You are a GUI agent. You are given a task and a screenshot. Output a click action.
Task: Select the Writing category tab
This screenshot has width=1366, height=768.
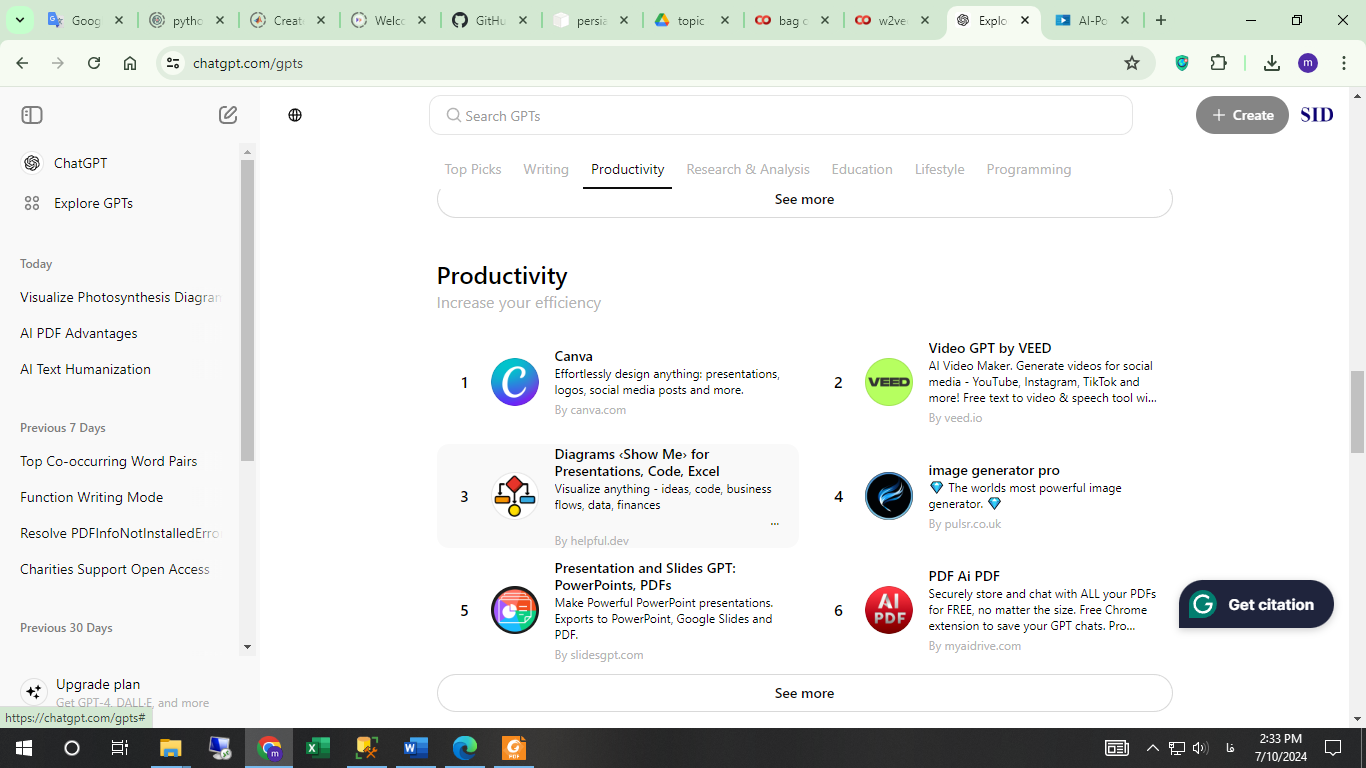point(546,169)
